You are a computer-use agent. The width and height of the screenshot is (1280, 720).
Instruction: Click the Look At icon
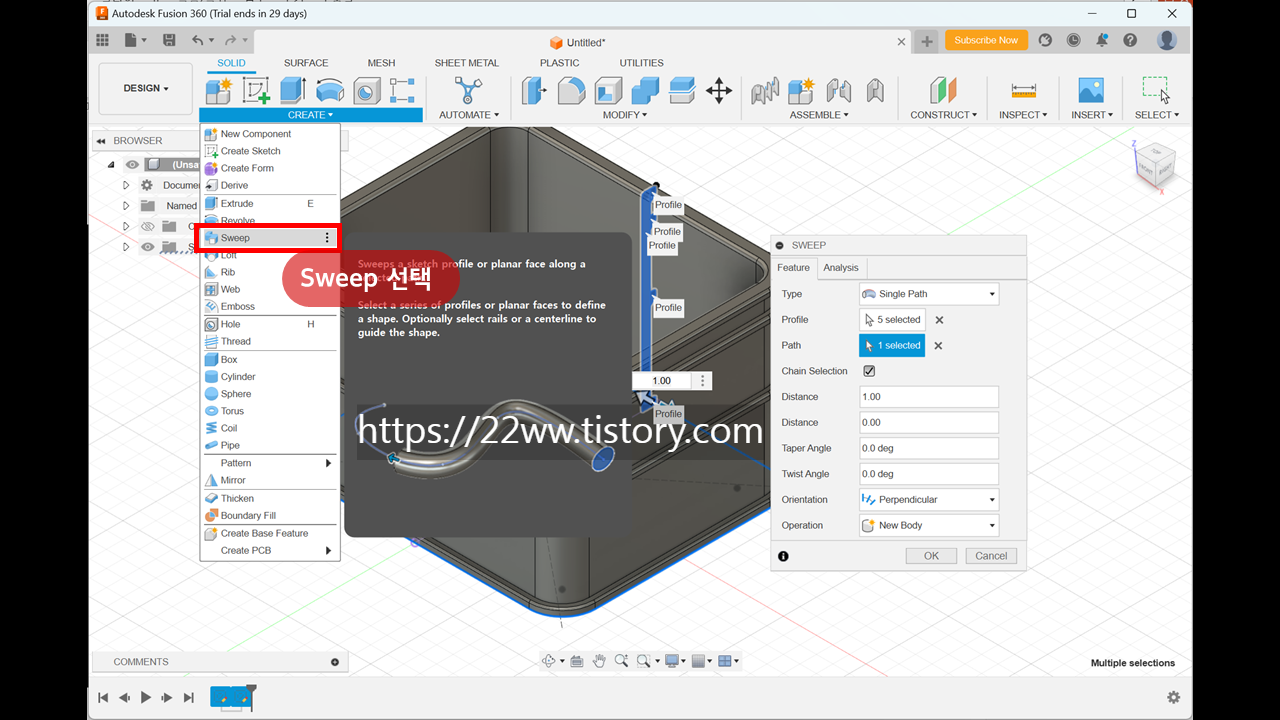pyautogui.click(x=577, y=661)
